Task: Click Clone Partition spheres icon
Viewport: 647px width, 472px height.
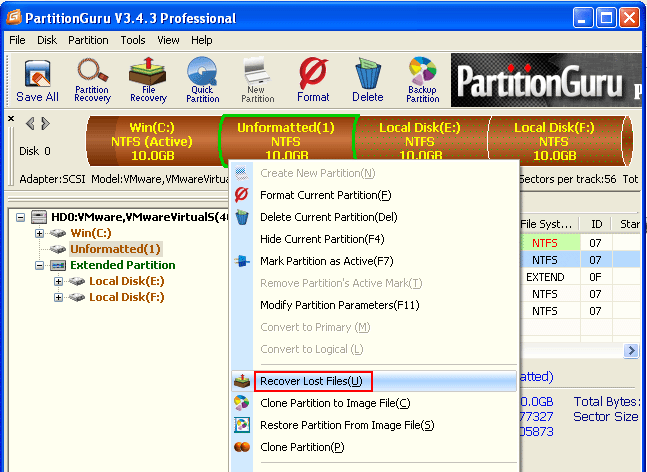Action: (242, 447)
